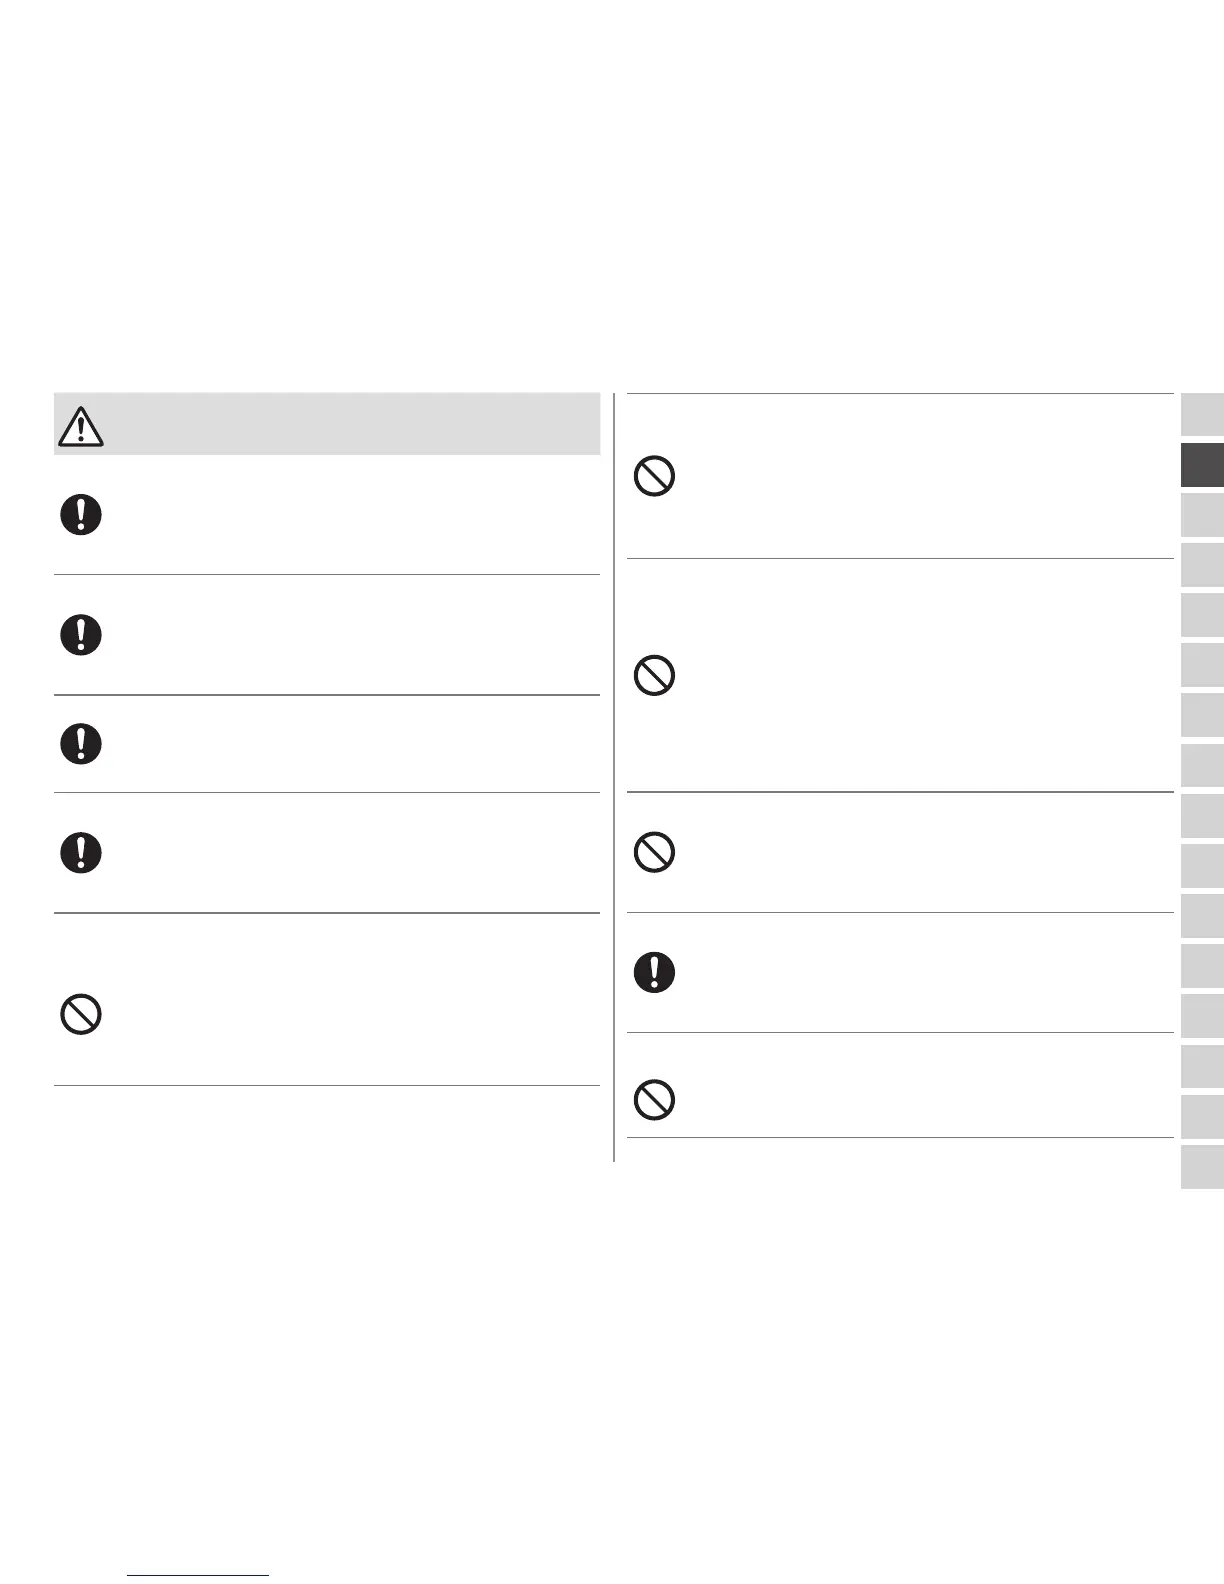Image resolution: width=1224 pixels, height=1584 pixels.
Task: Select the second prohibition icon in right column
Action: coord(654,676)
